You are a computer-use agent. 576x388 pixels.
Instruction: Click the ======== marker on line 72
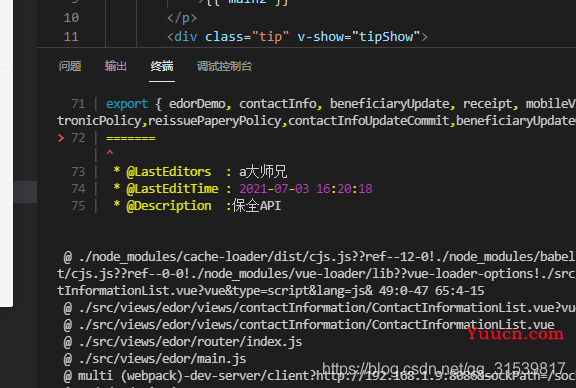pos(131,139)
